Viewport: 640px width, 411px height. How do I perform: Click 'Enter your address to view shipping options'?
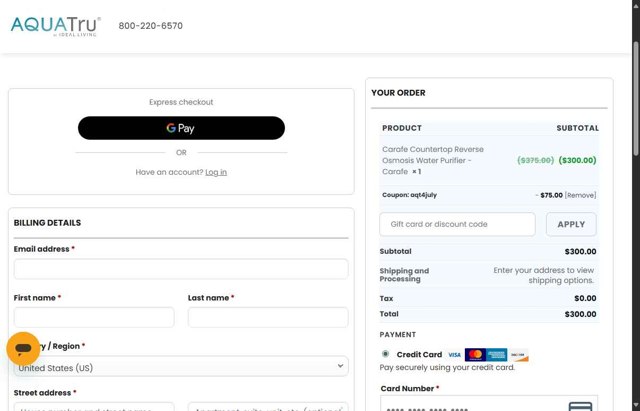(544, 275)
